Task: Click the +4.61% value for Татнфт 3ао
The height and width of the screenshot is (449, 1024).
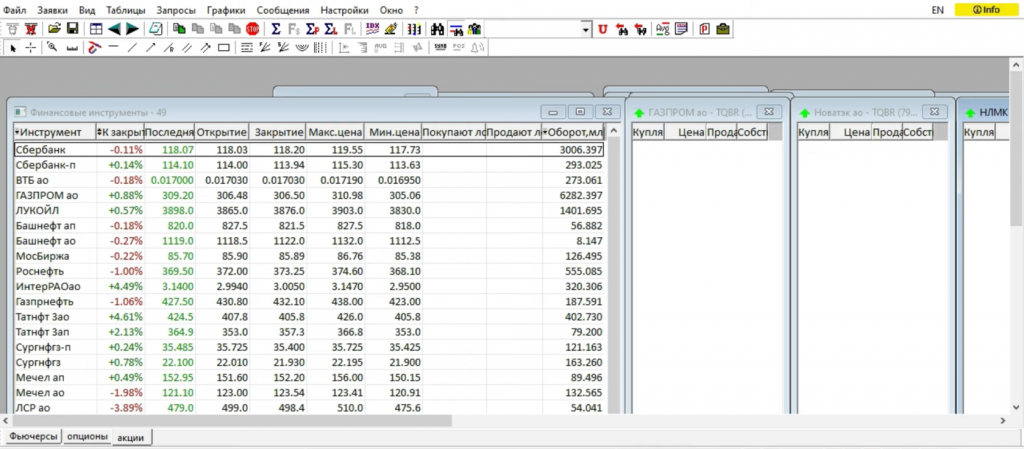Action: [125, 317]
